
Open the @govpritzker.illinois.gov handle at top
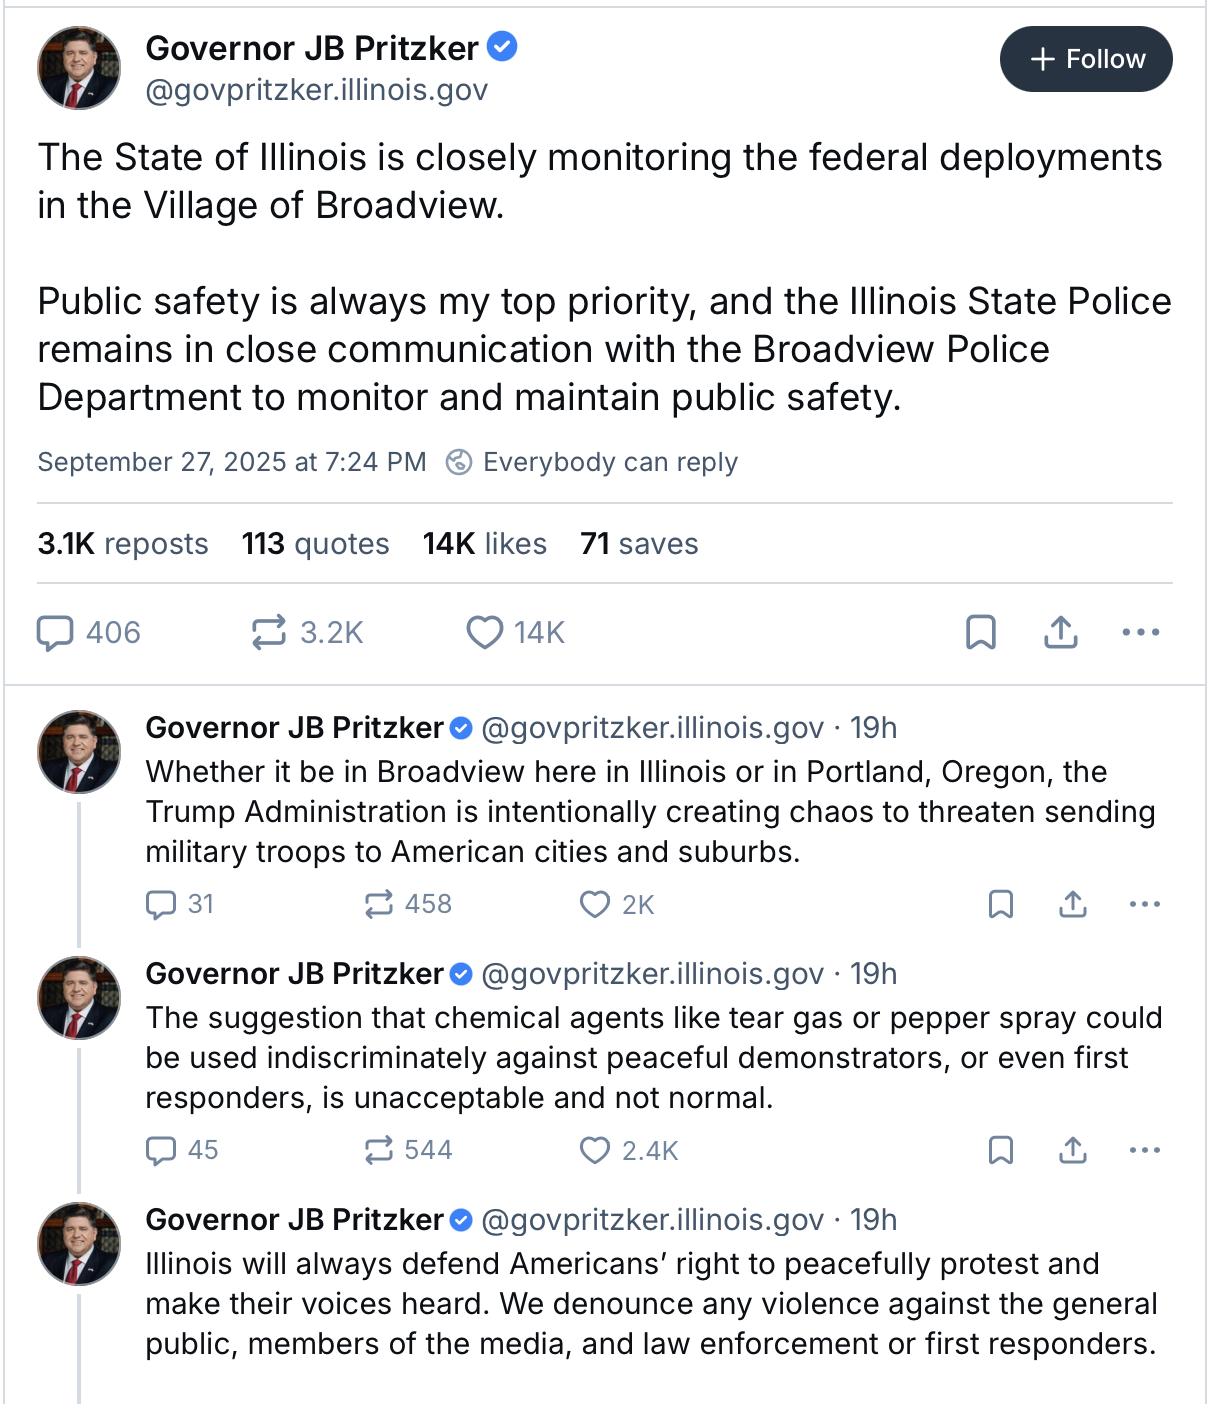coord(316,91)
